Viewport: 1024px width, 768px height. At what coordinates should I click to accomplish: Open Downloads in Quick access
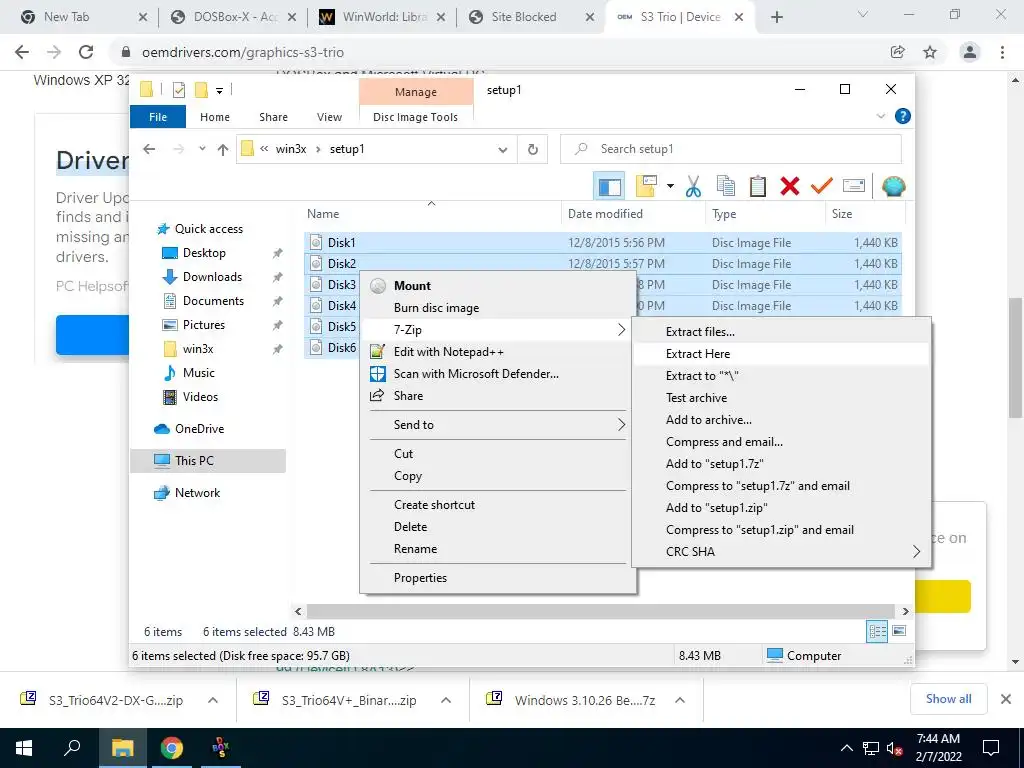tap(212, 277)
